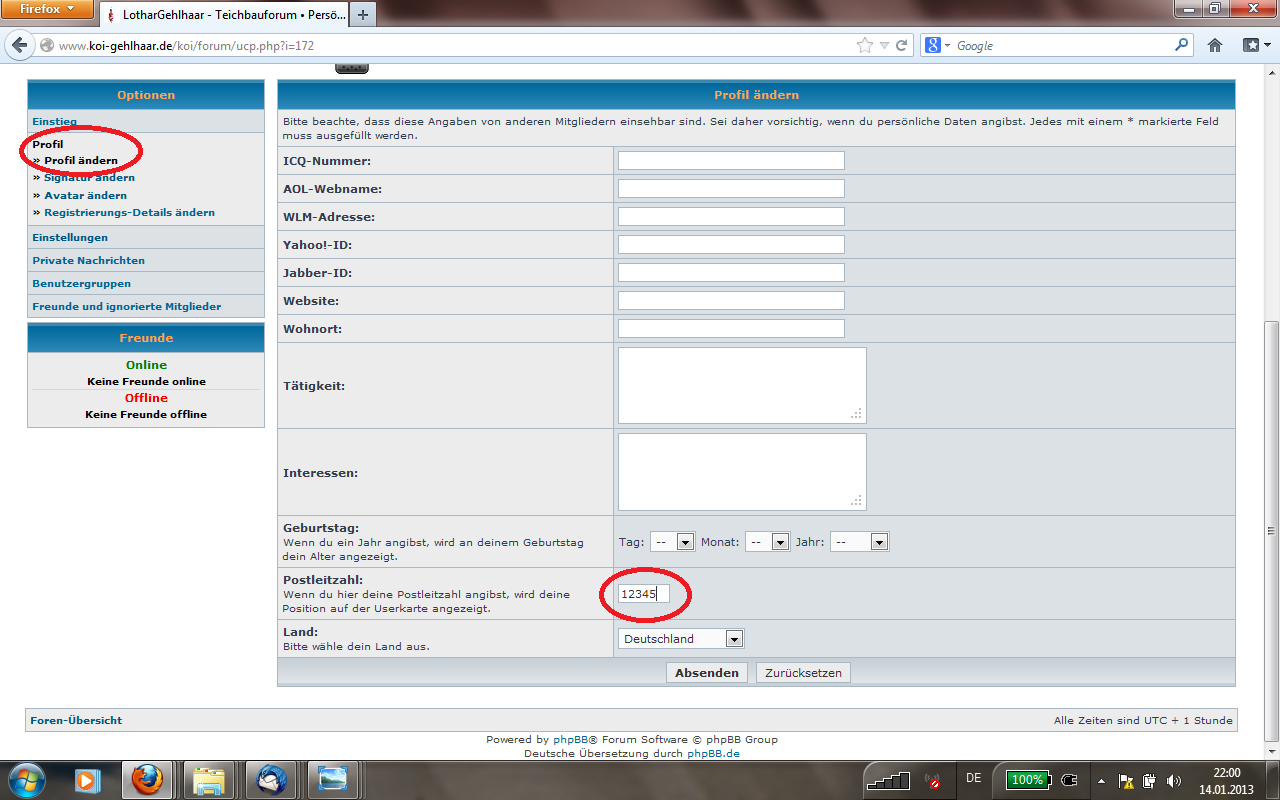The width and height of the screenshot is (1280, 800).
Task: Open the Firefox home page icon
Action: click(x=1215, y=46)
